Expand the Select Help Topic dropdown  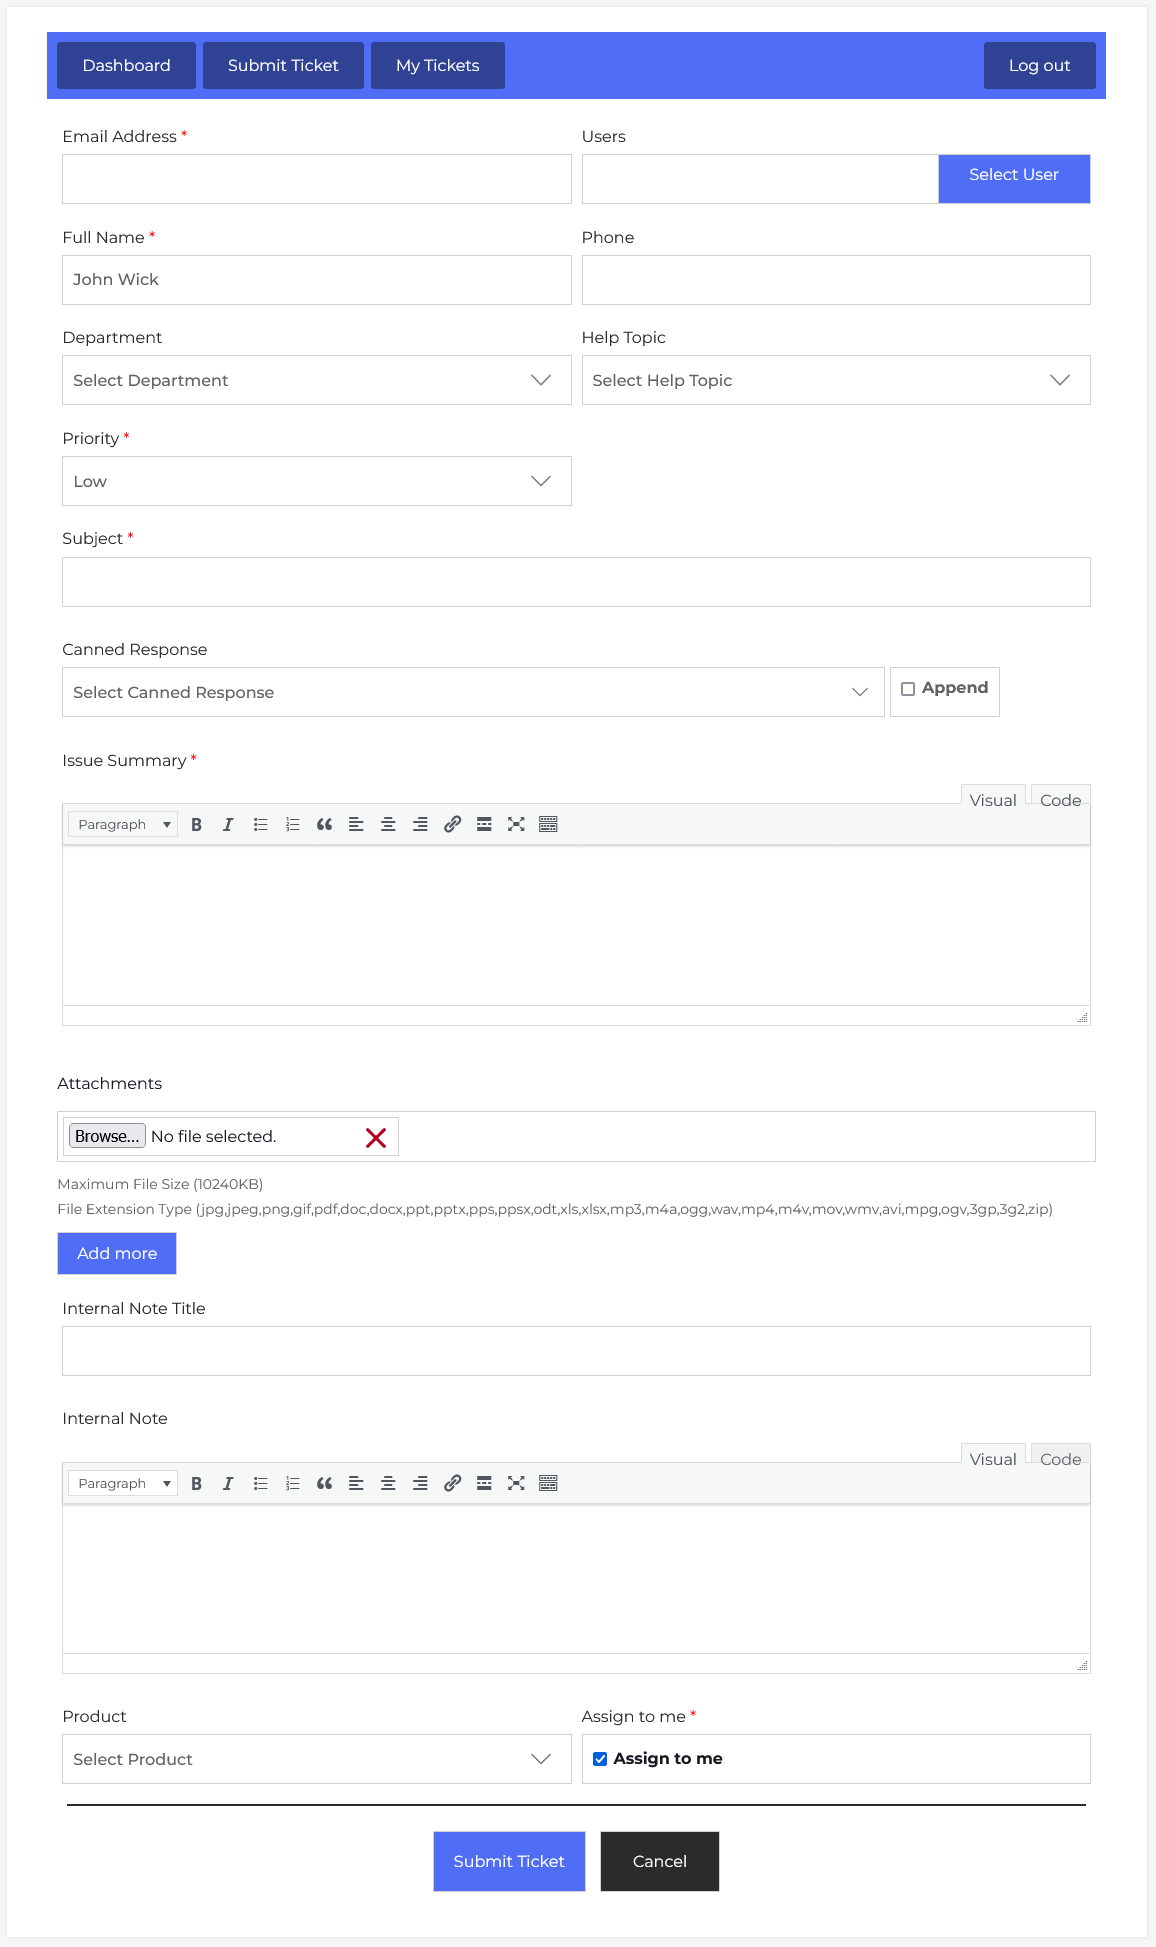click(835, 380)
